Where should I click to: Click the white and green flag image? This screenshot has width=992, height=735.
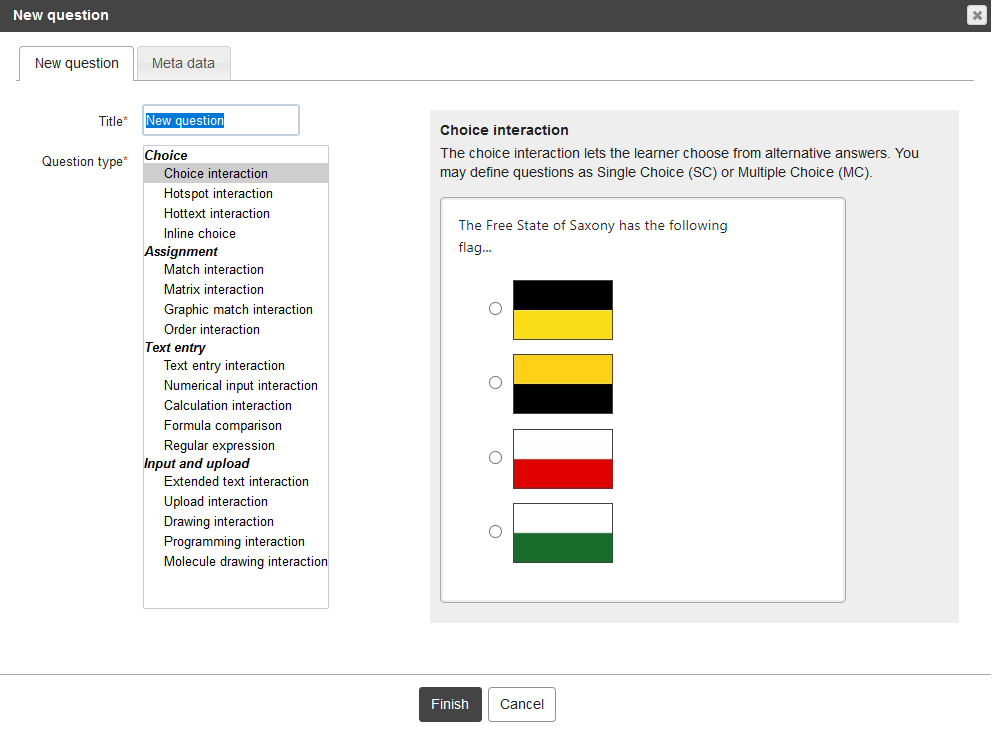pyautogui.click(x=562, y=533)
